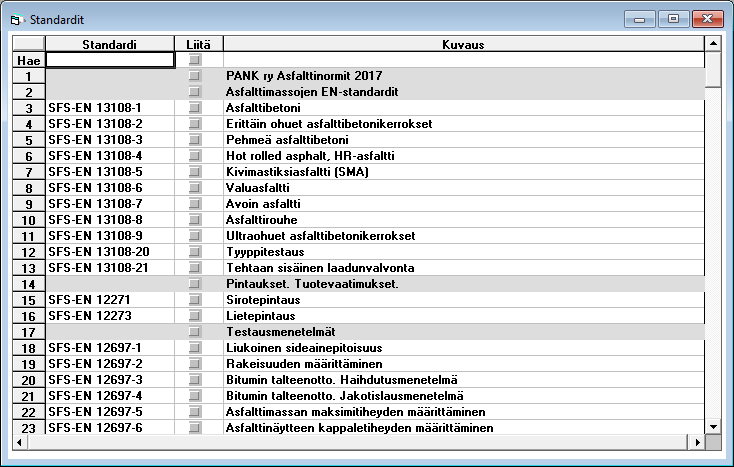Click 'Testausmenetelmät' heading row
The width and height of the screenshot is (734, 467).
(464, 332)
